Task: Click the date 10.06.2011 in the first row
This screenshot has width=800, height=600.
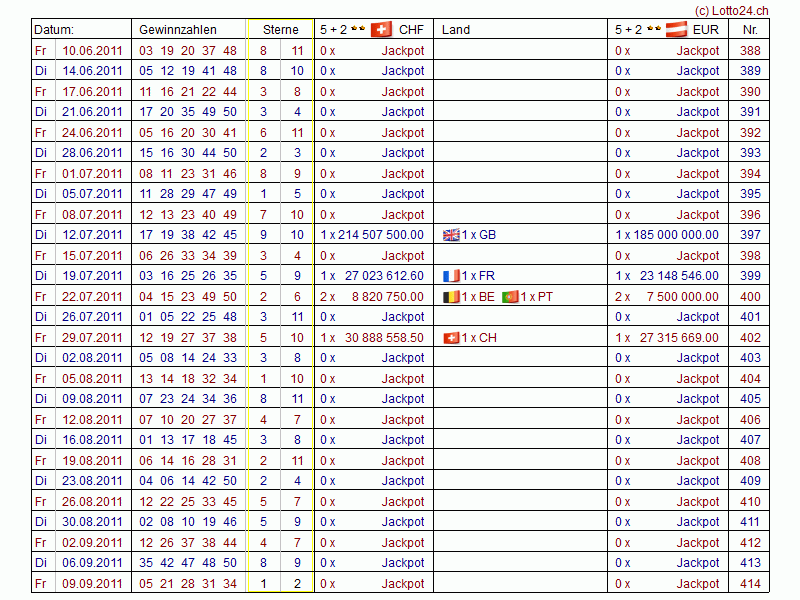Action: tap(92, 50)
